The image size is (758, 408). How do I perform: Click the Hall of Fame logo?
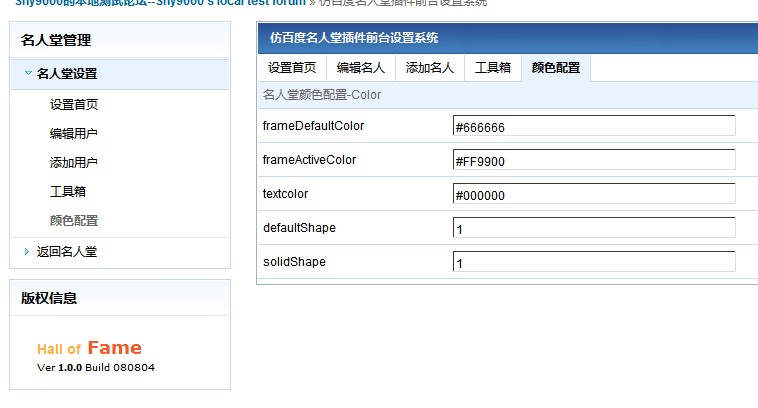tap(89, 348)
